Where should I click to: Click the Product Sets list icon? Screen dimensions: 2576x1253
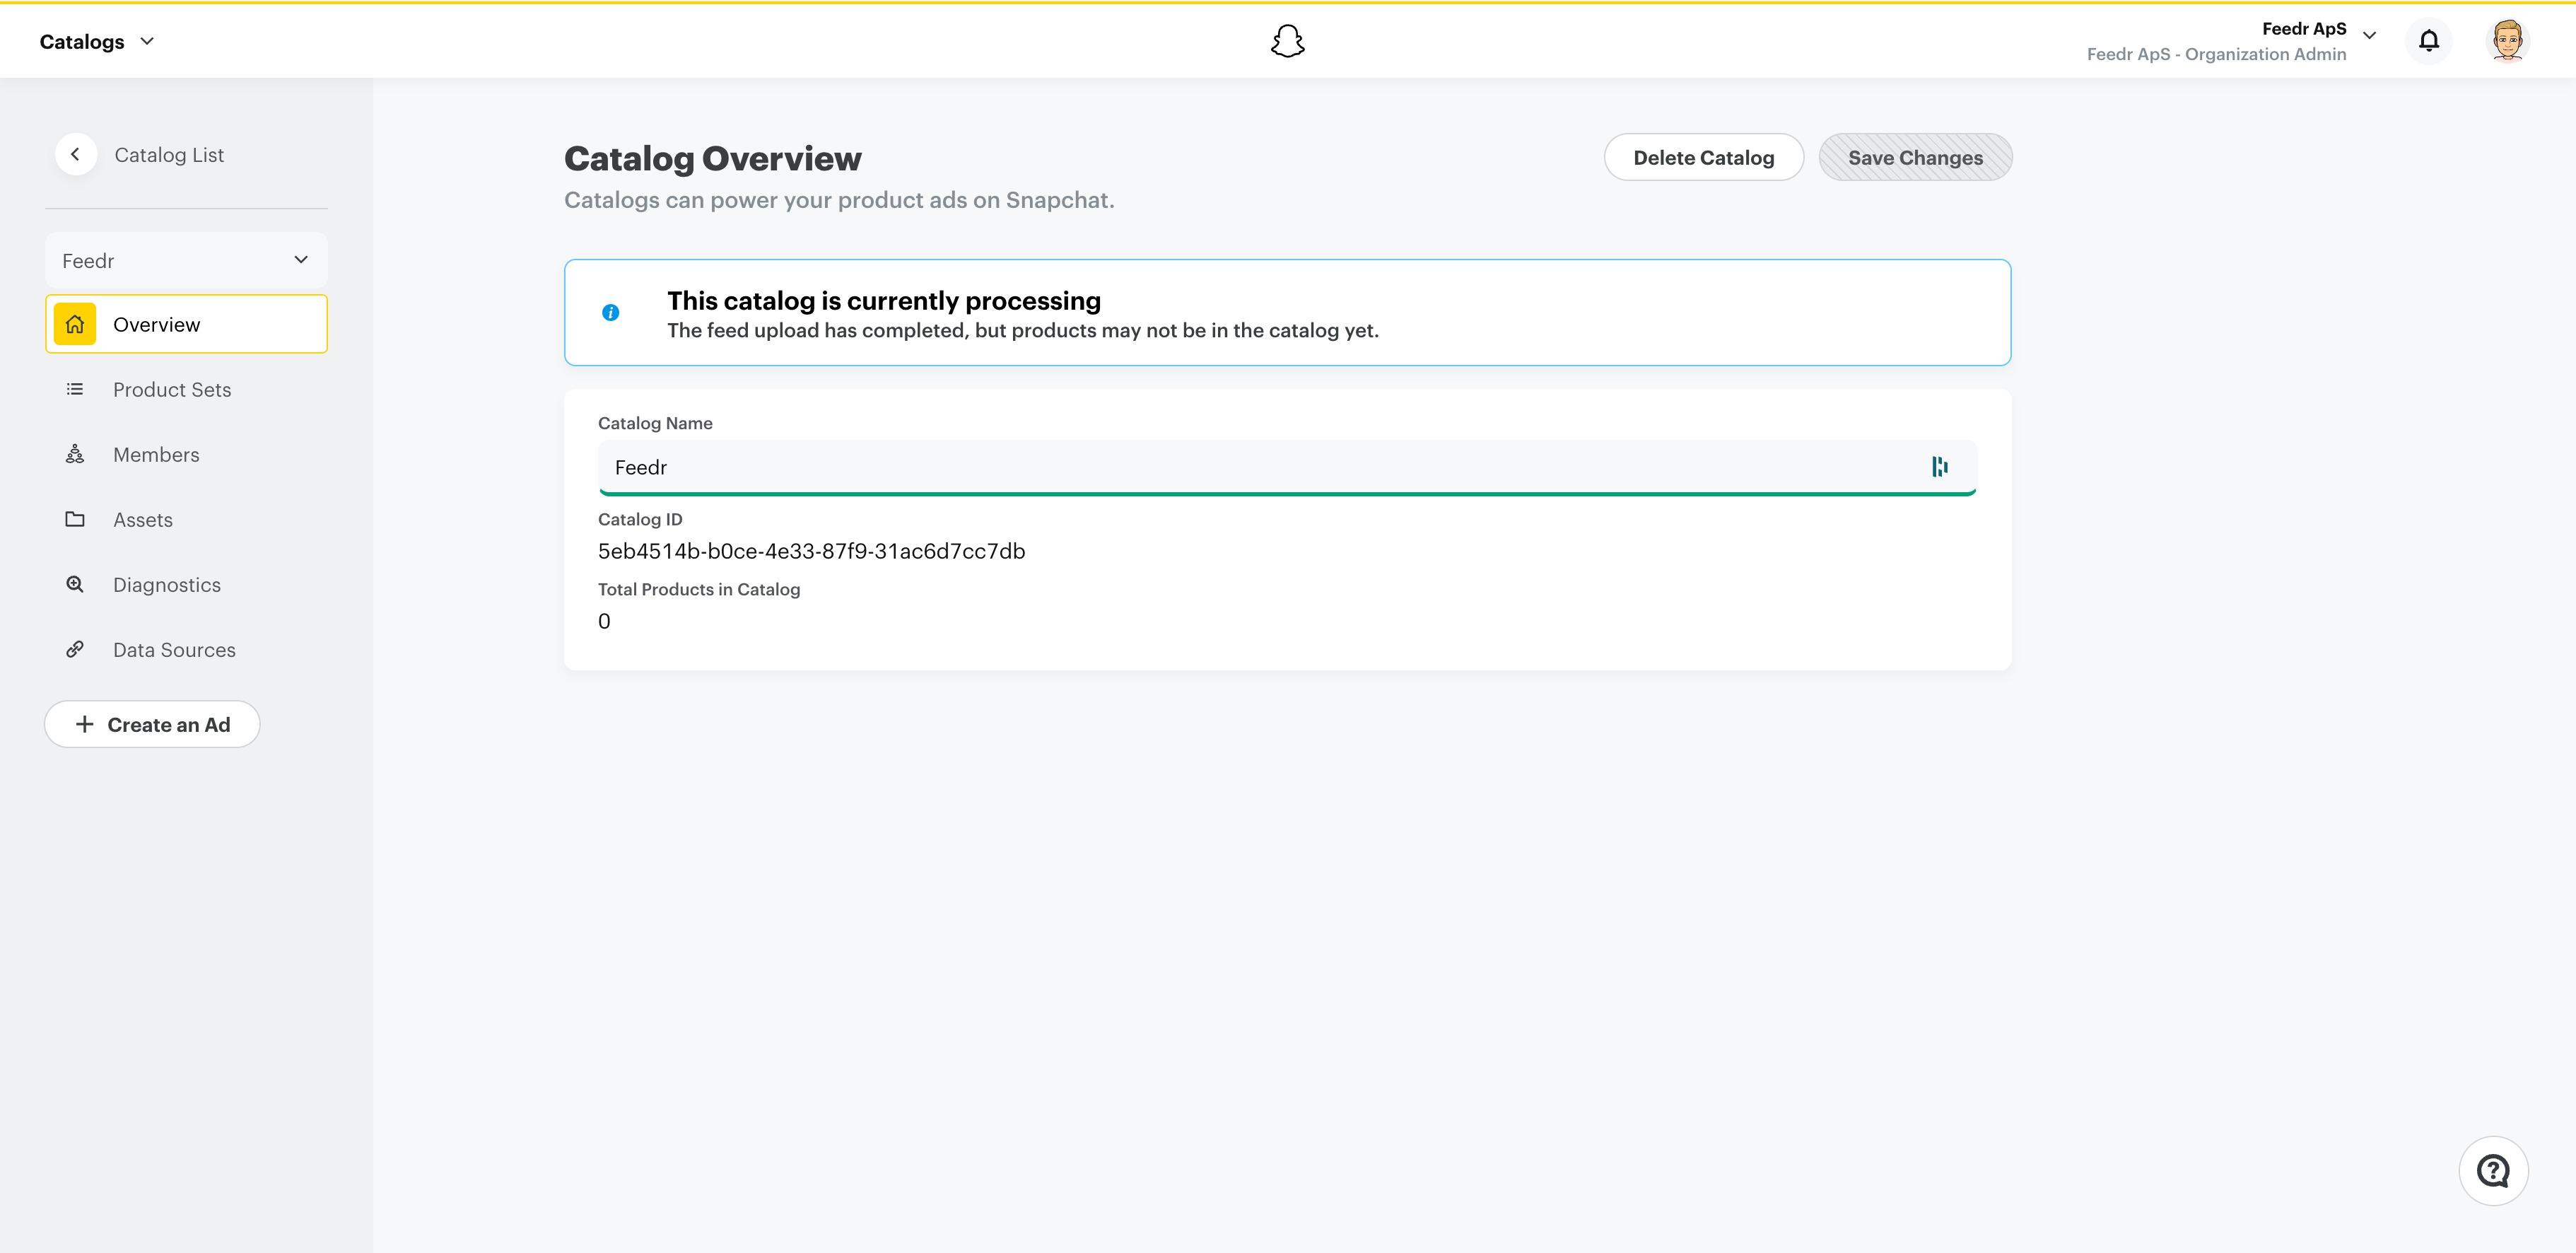75,389
